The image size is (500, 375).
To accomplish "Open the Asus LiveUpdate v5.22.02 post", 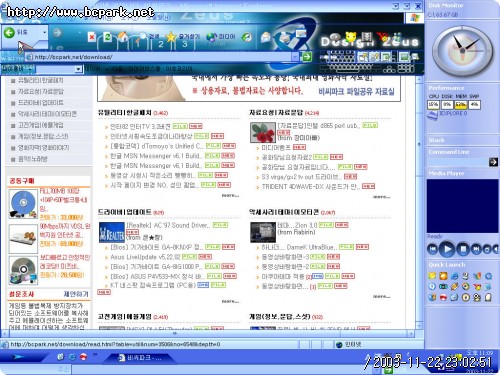I will click(x=145, y=257).
